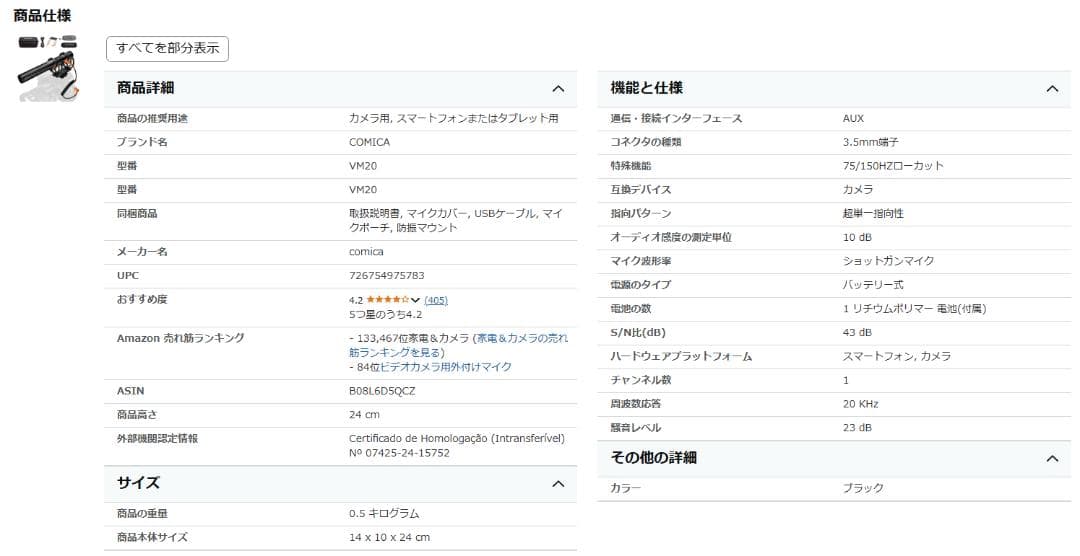
Task: Click the その他の詳細 header title
Action: click(x=653, y=458)
